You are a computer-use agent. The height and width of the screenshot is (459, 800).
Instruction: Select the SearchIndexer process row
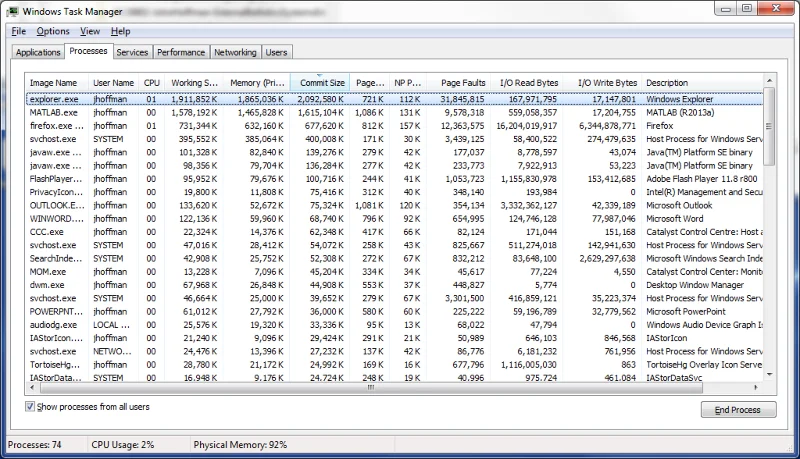tap(394, 258)
